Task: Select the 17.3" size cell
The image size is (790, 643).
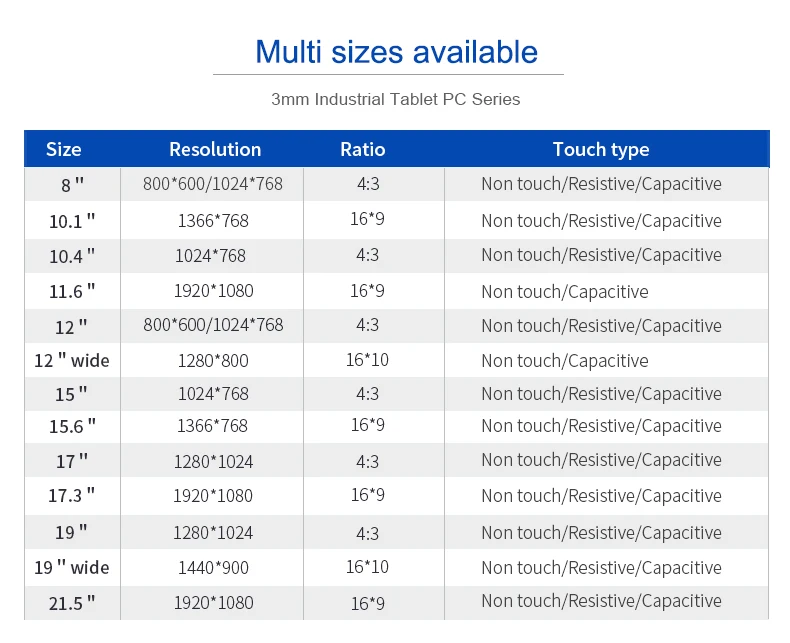Action: point(72,495)
